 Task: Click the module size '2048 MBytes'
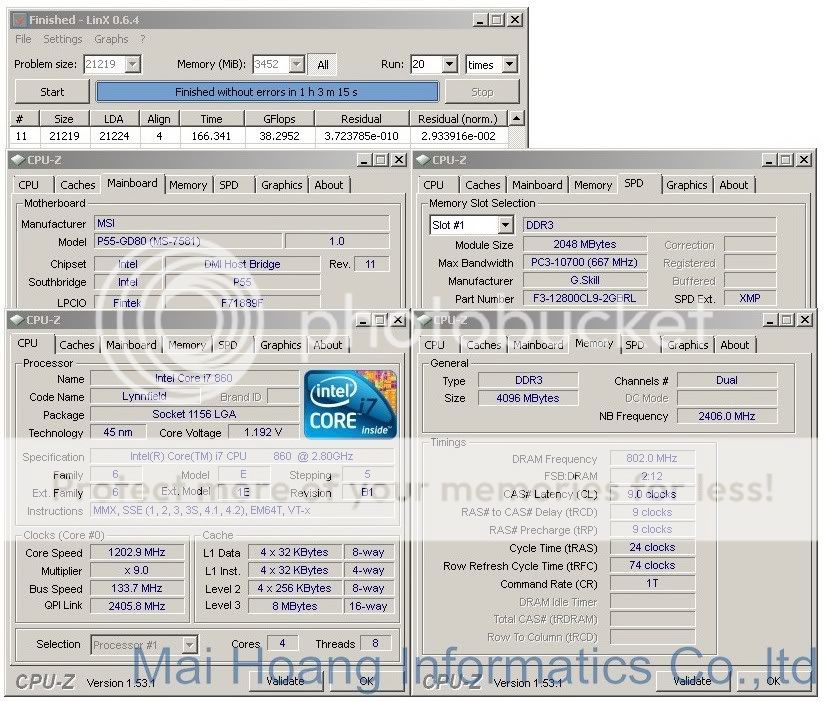click(x=585, y=244)
